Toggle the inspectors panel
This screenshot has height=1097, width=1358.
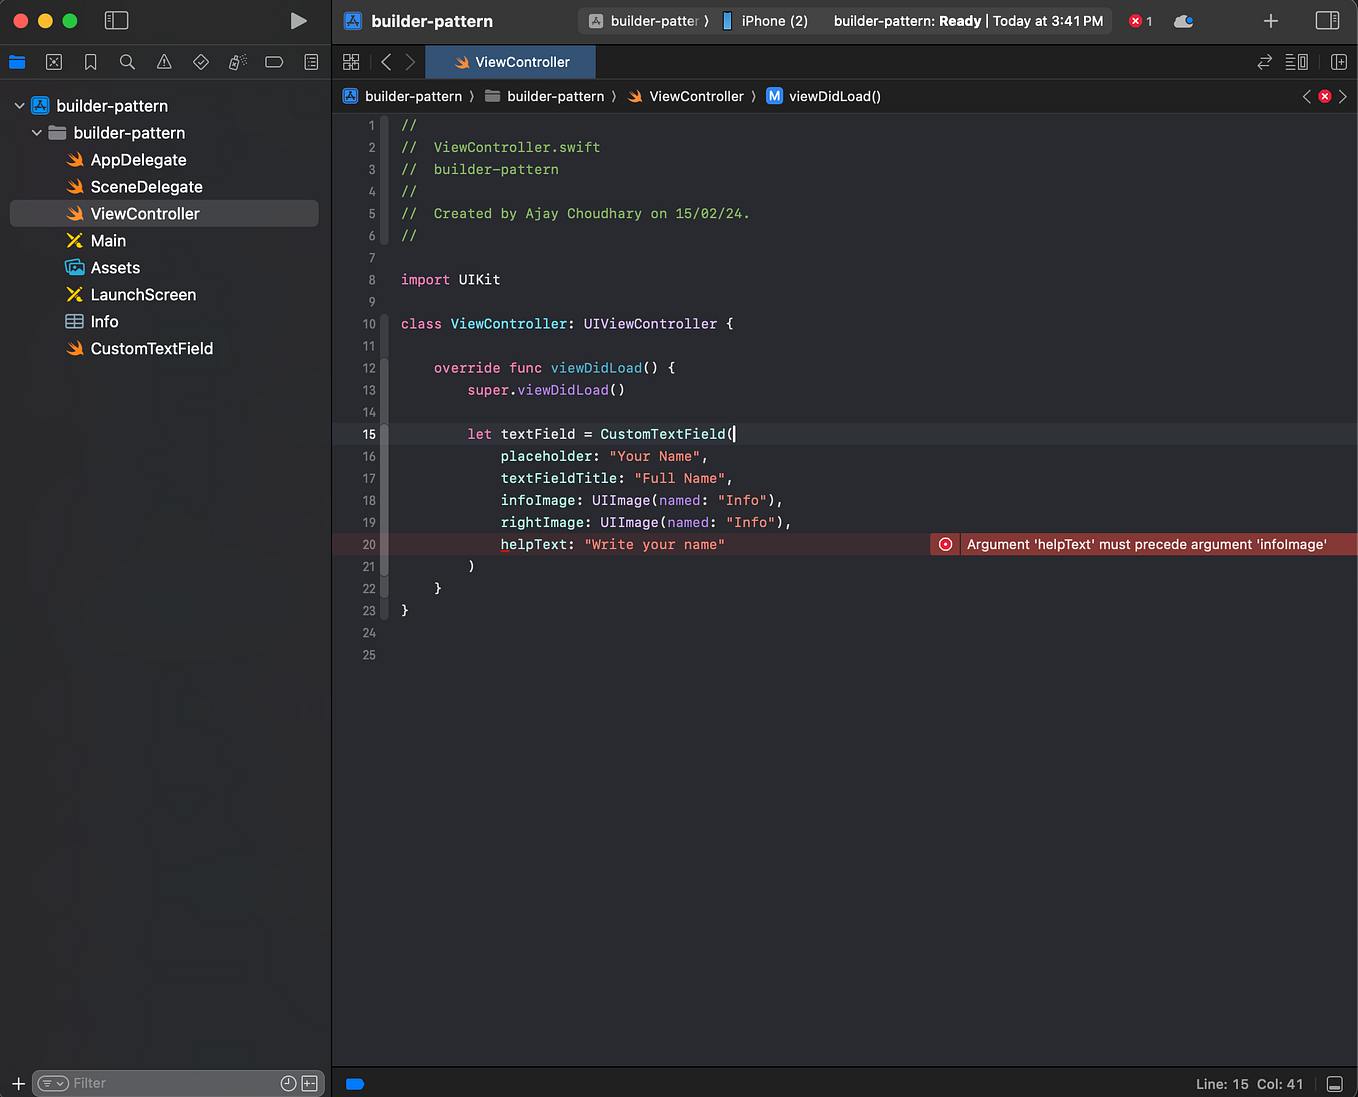coord(1327,21)
